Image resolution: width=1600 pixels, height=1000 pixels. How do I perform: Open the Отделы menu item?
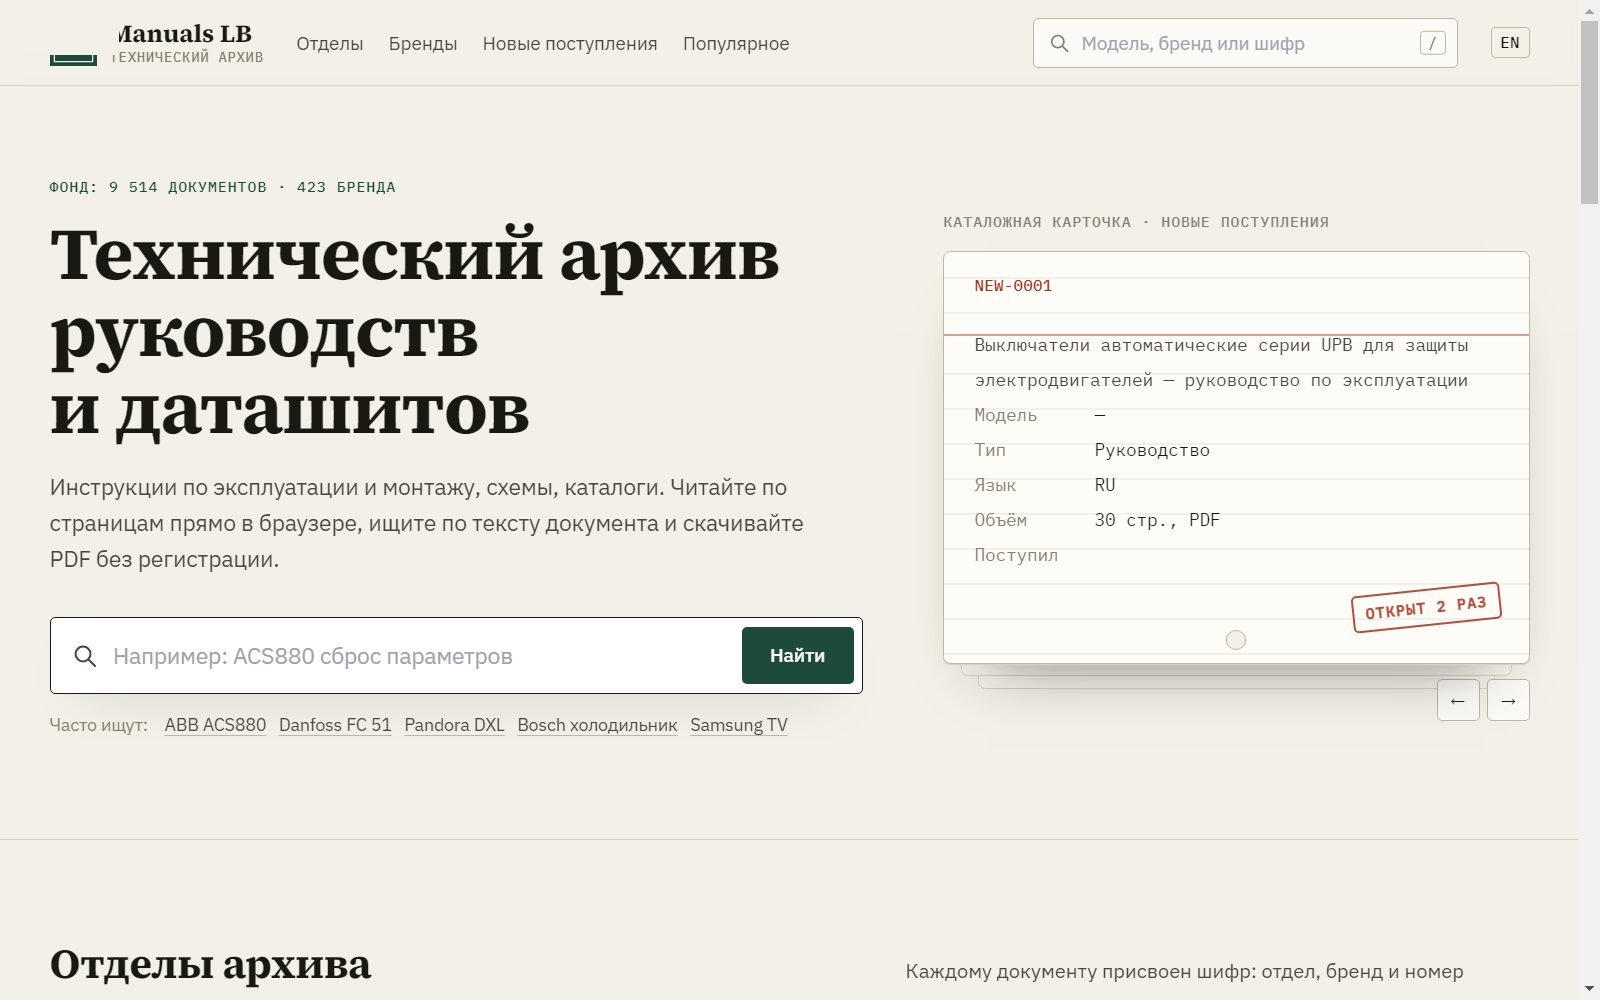330,44
